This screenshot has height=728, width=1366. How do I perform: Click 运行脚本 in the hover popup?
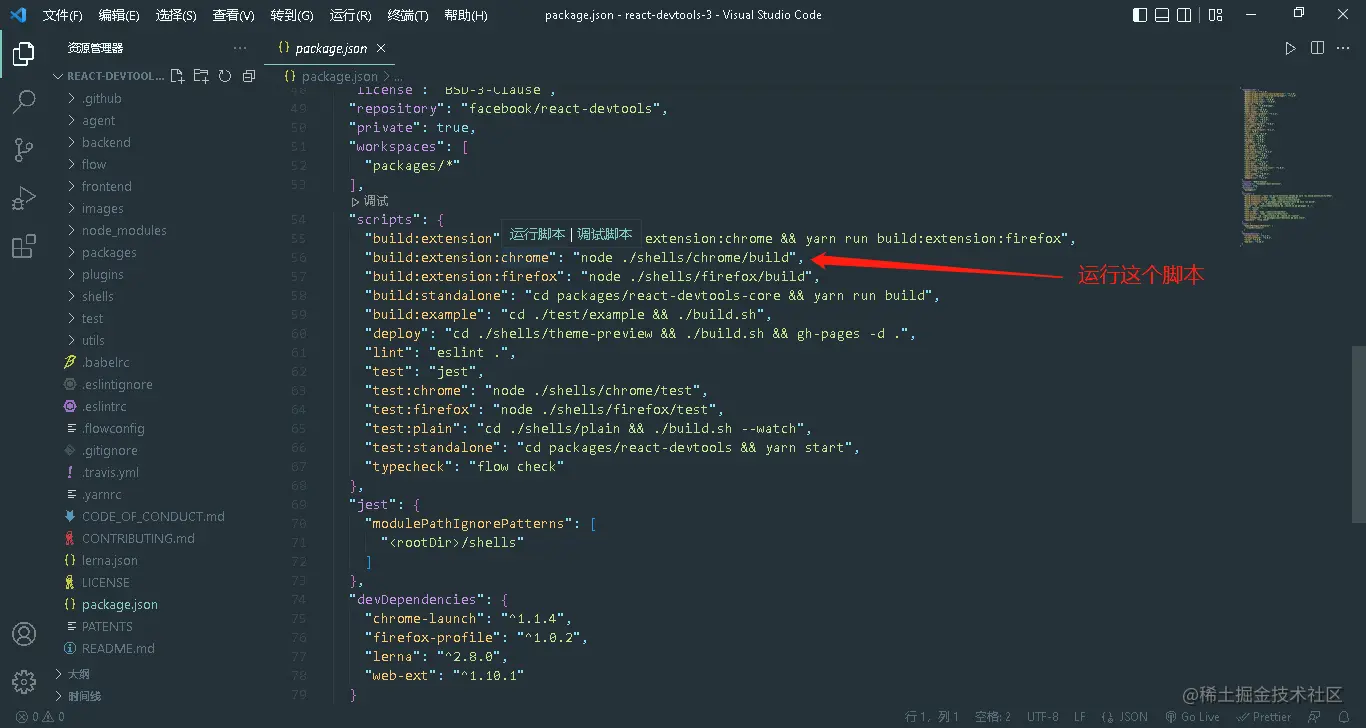click(x=537, y=234)
